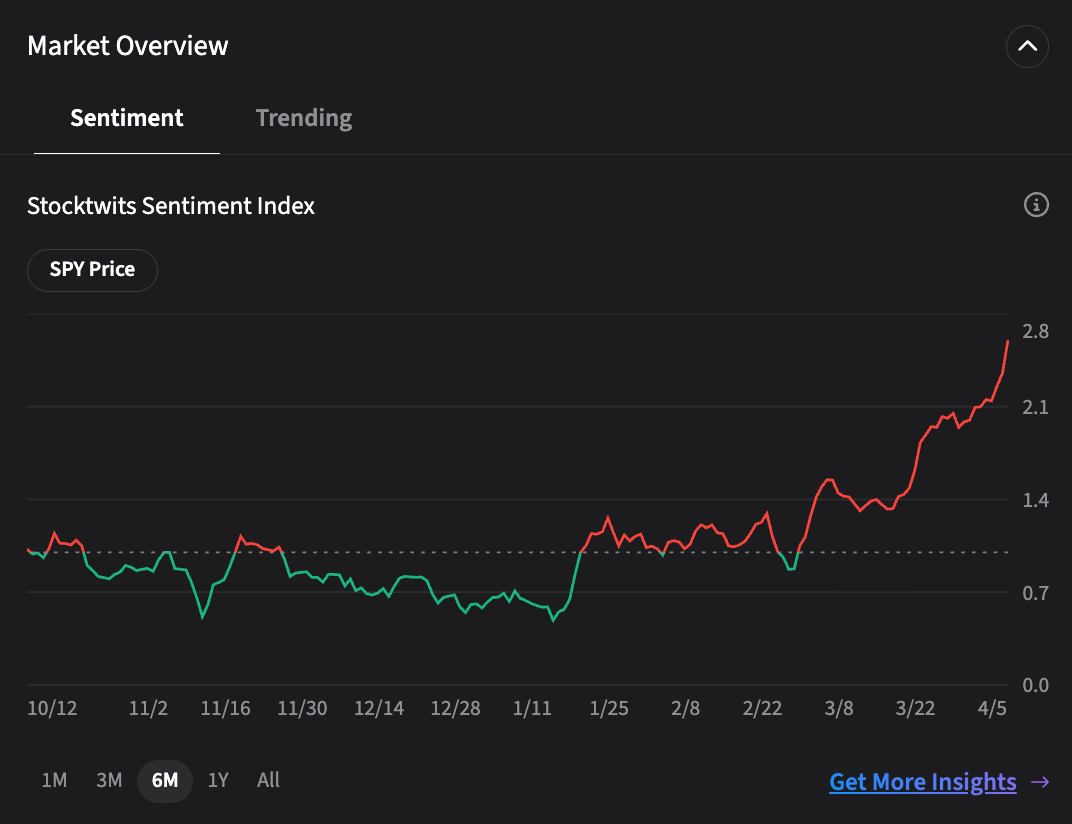The height and width of the screenshot is (824, 1072).
Task: Select the 1M time range
Action: [x=54, y=780]
